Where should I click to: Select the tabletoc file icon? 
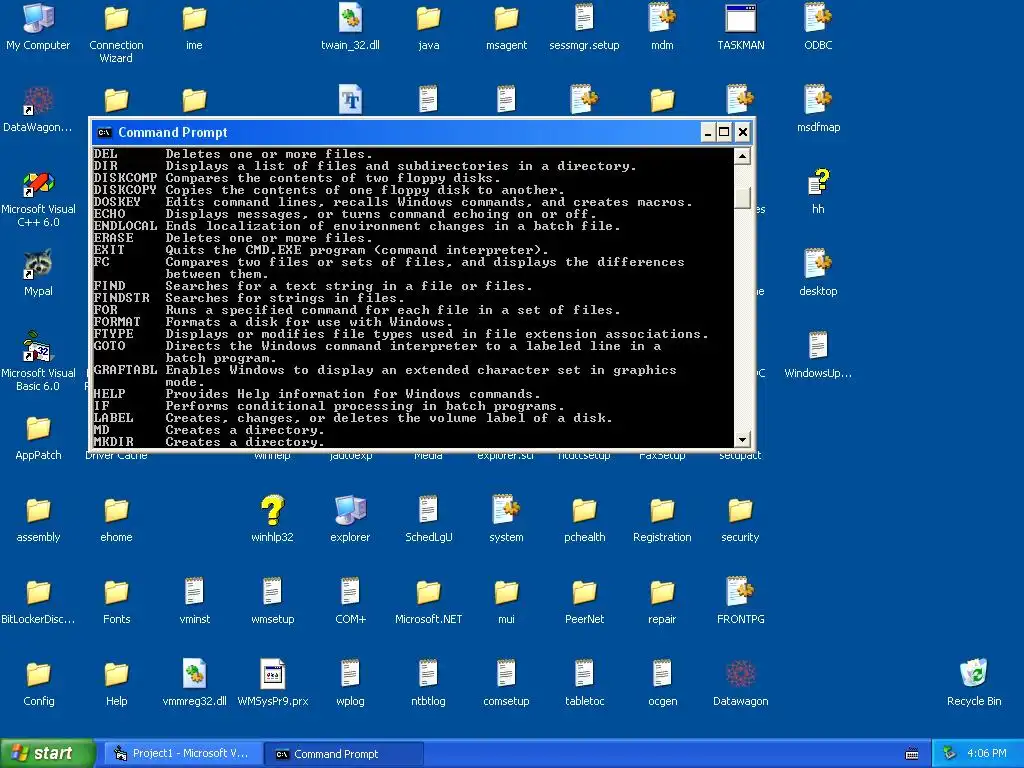click(584, 675)
